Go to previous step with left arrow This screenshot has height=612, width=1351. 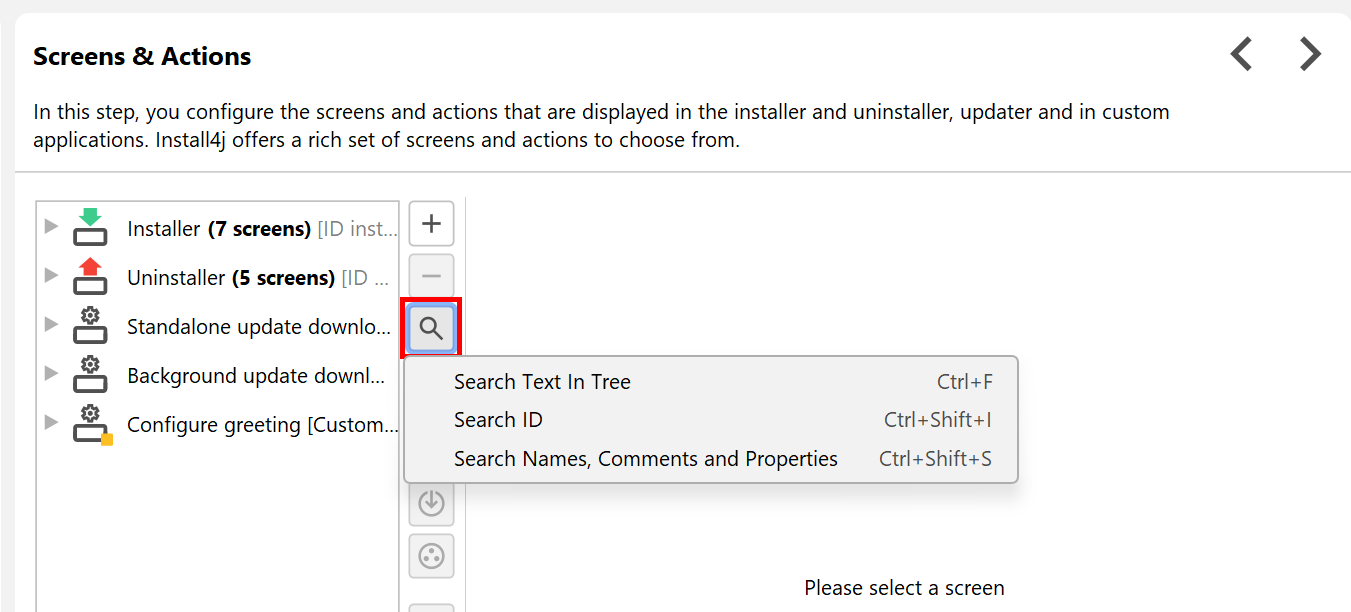(1241, 54)
